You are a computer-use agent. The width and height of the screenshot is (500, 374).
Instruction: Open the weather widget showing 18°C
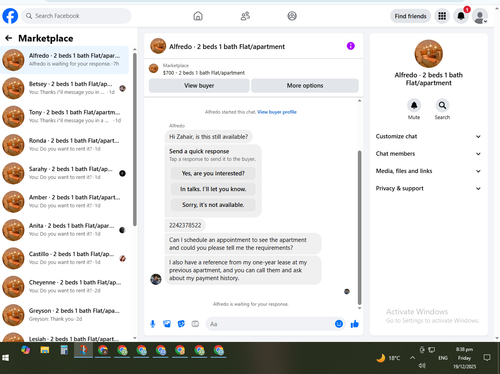tap(388, 358)
